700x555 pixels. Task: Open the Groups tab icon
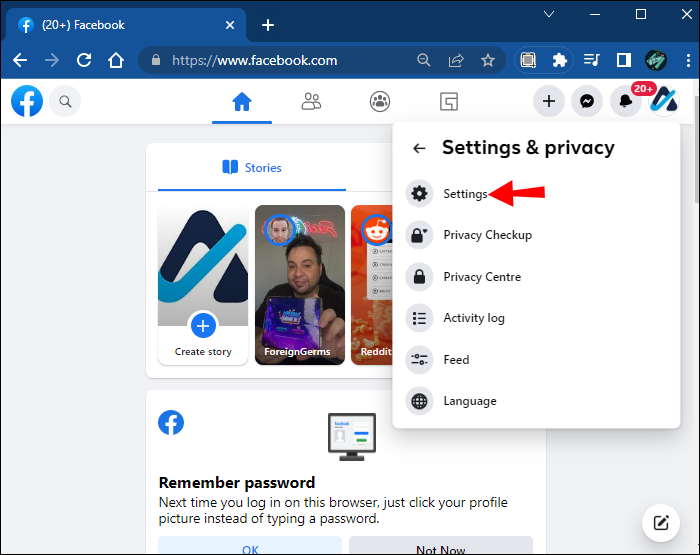[380, 102]
